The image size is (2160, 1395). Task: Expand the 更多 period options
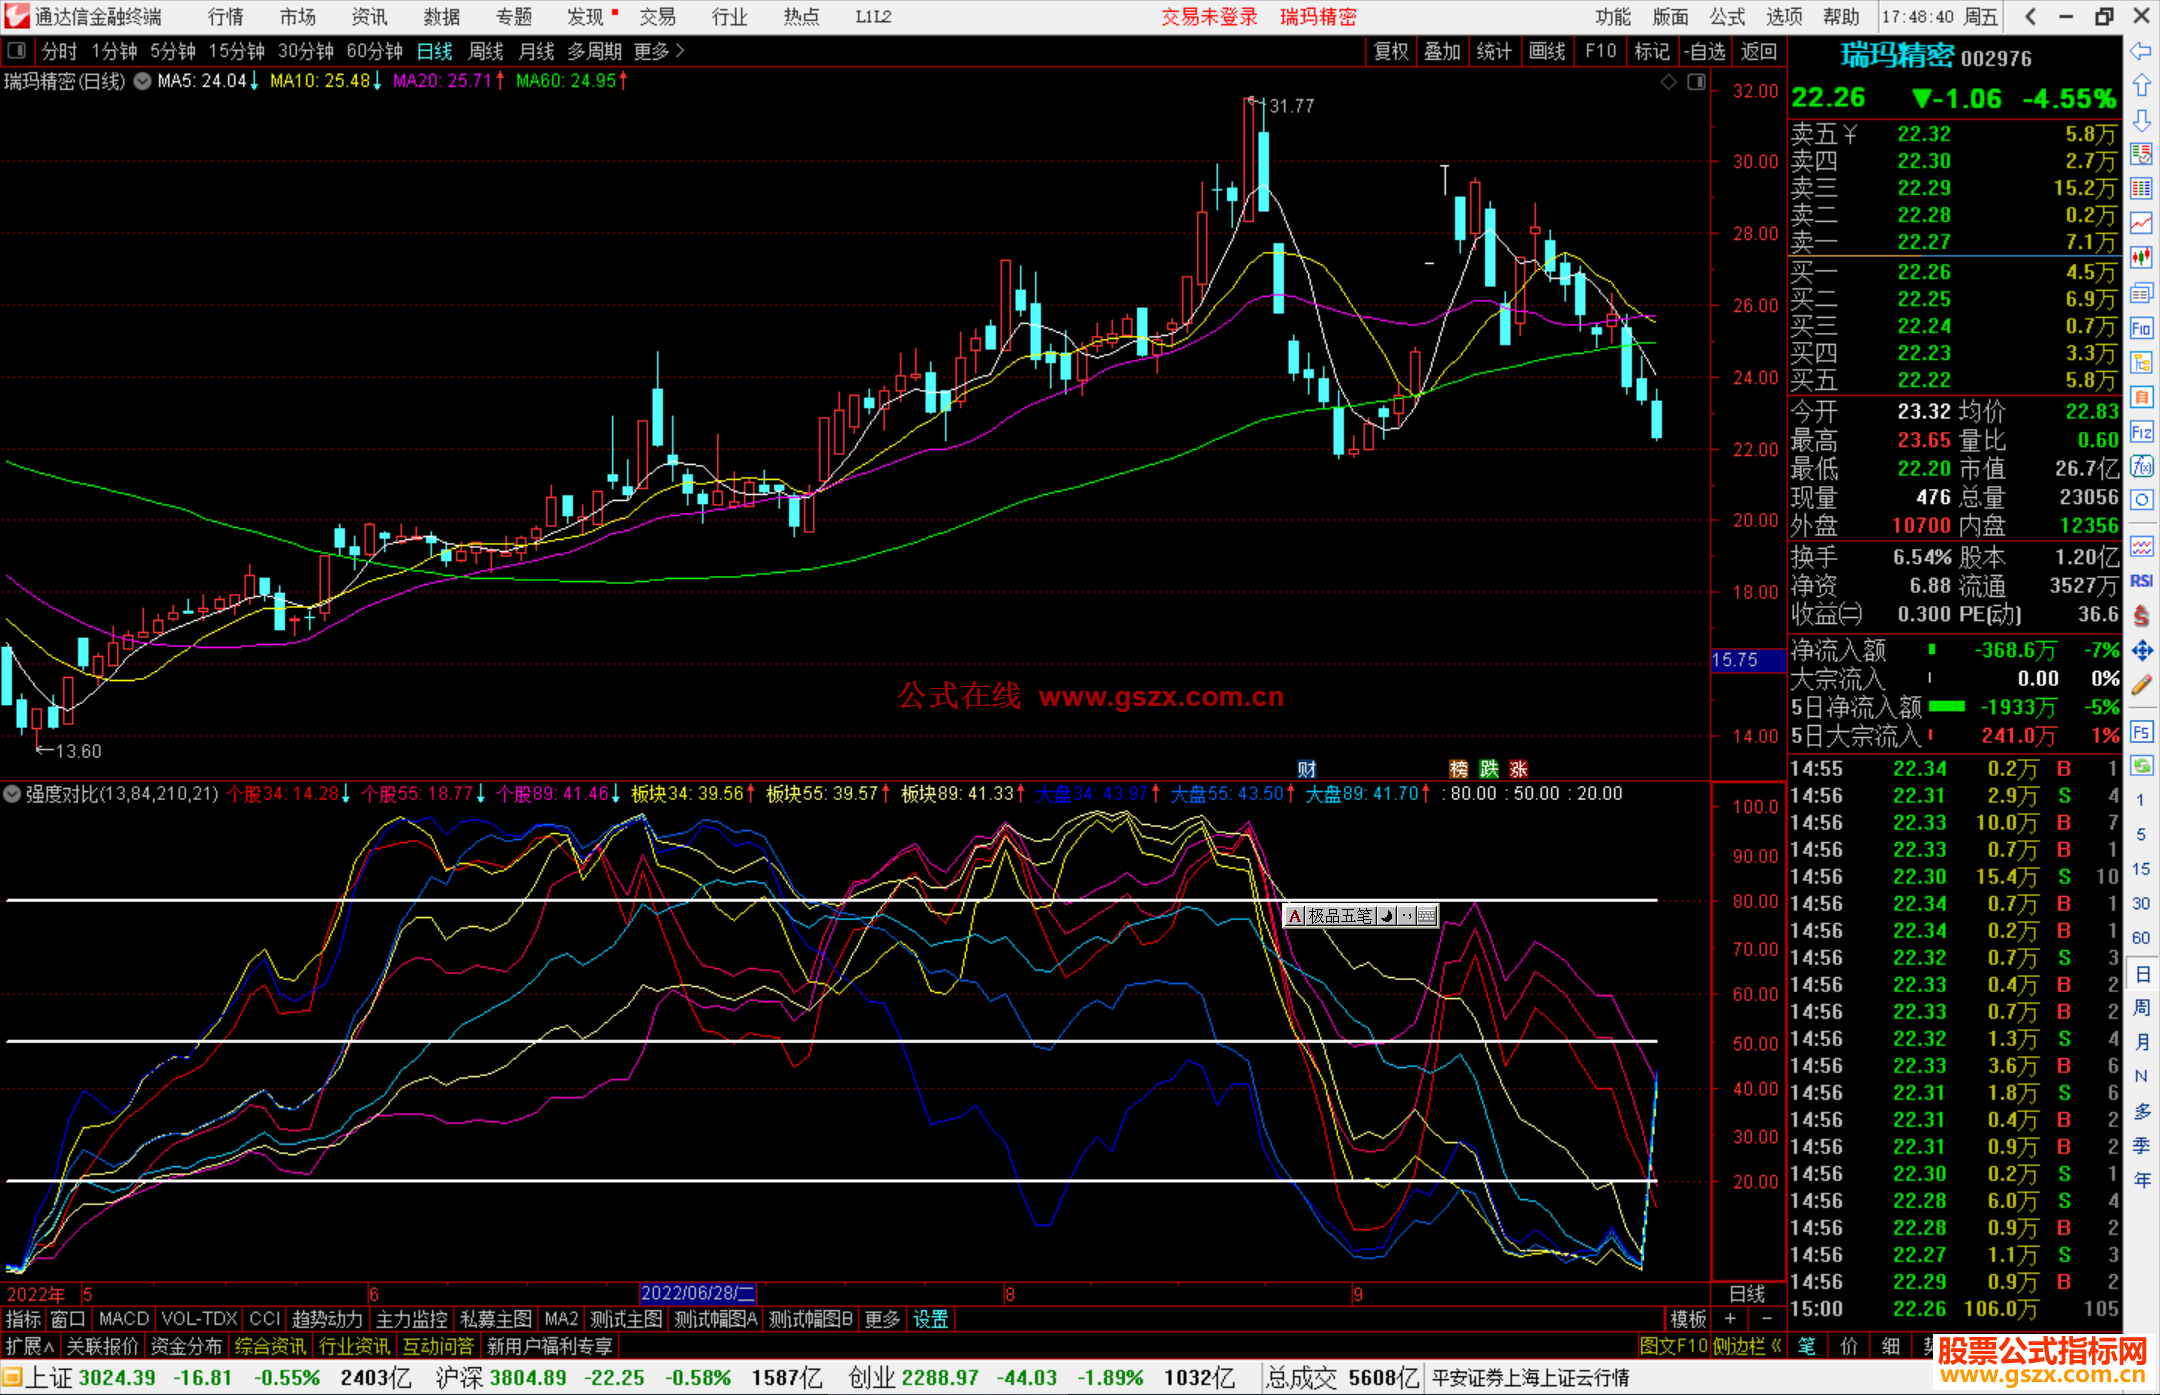click(659, 51)
